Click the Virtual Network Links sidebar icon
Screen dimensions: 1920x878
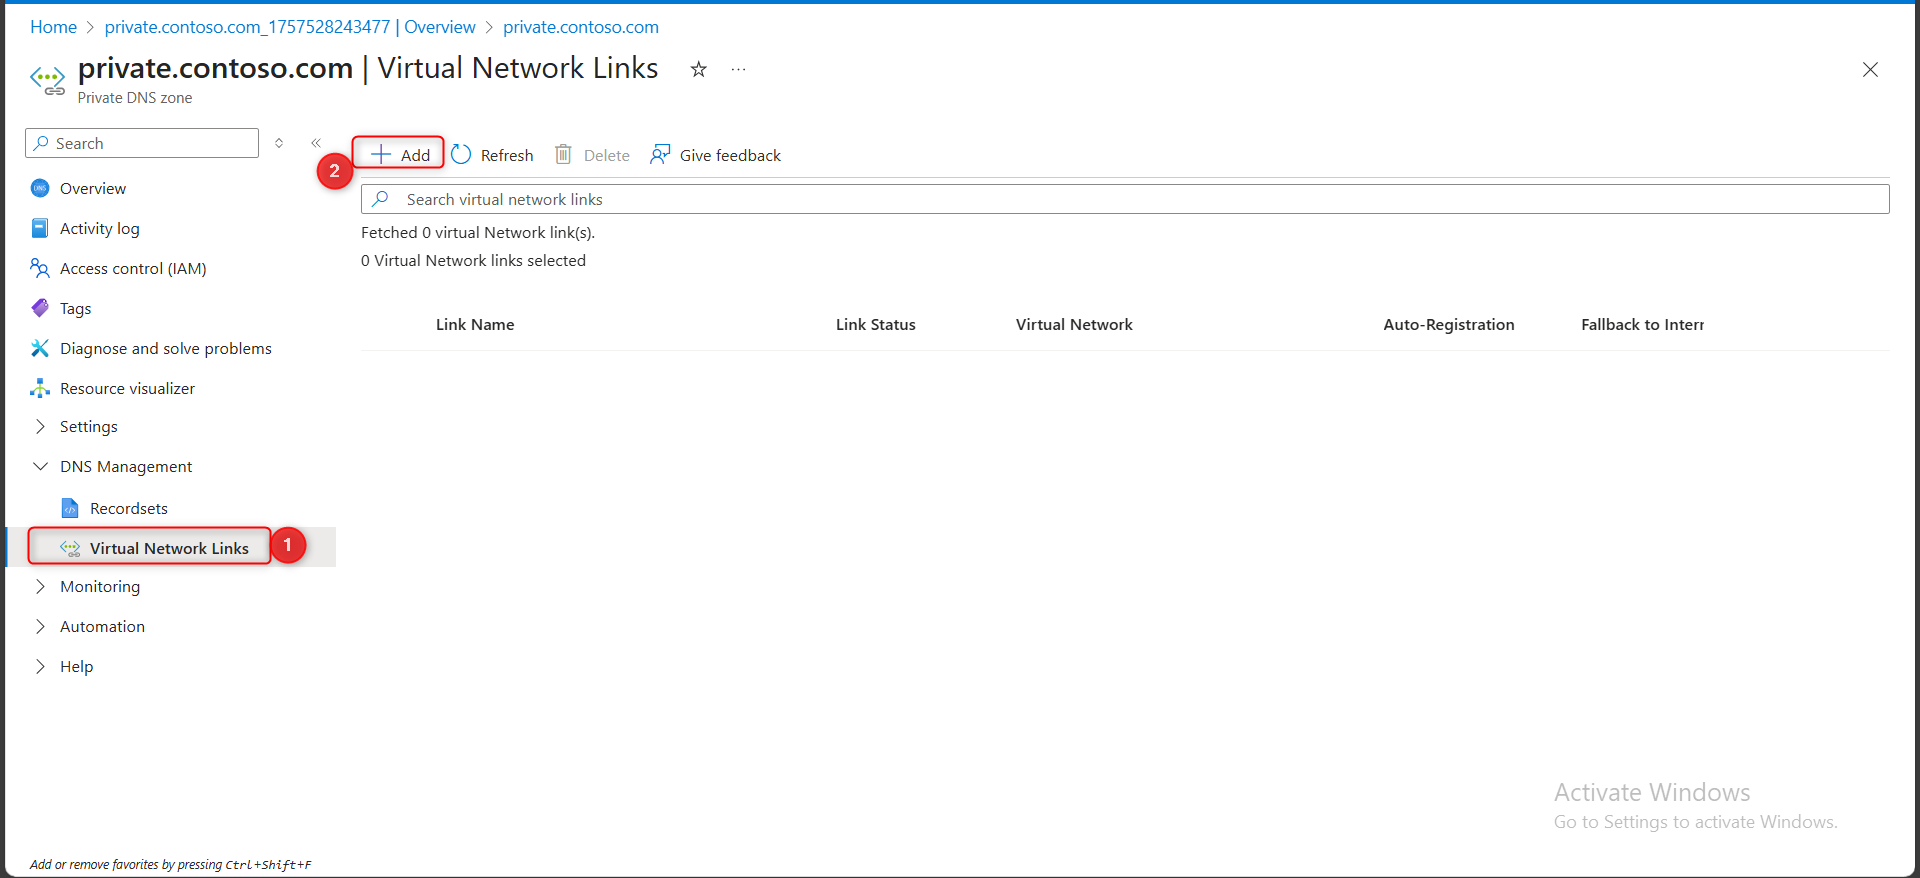pos(70,548)
